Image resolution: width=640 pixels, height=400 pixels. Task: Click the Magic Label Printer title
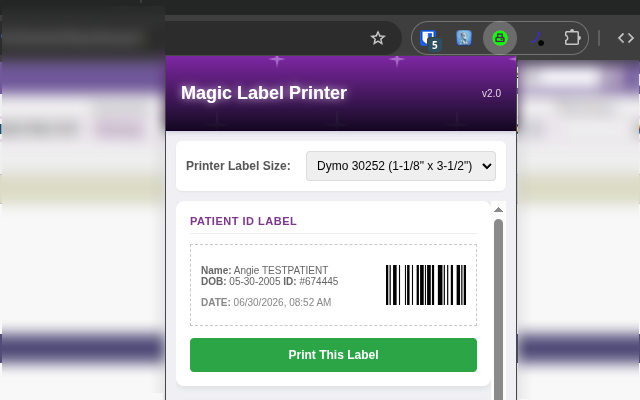(x=264, y=93)
